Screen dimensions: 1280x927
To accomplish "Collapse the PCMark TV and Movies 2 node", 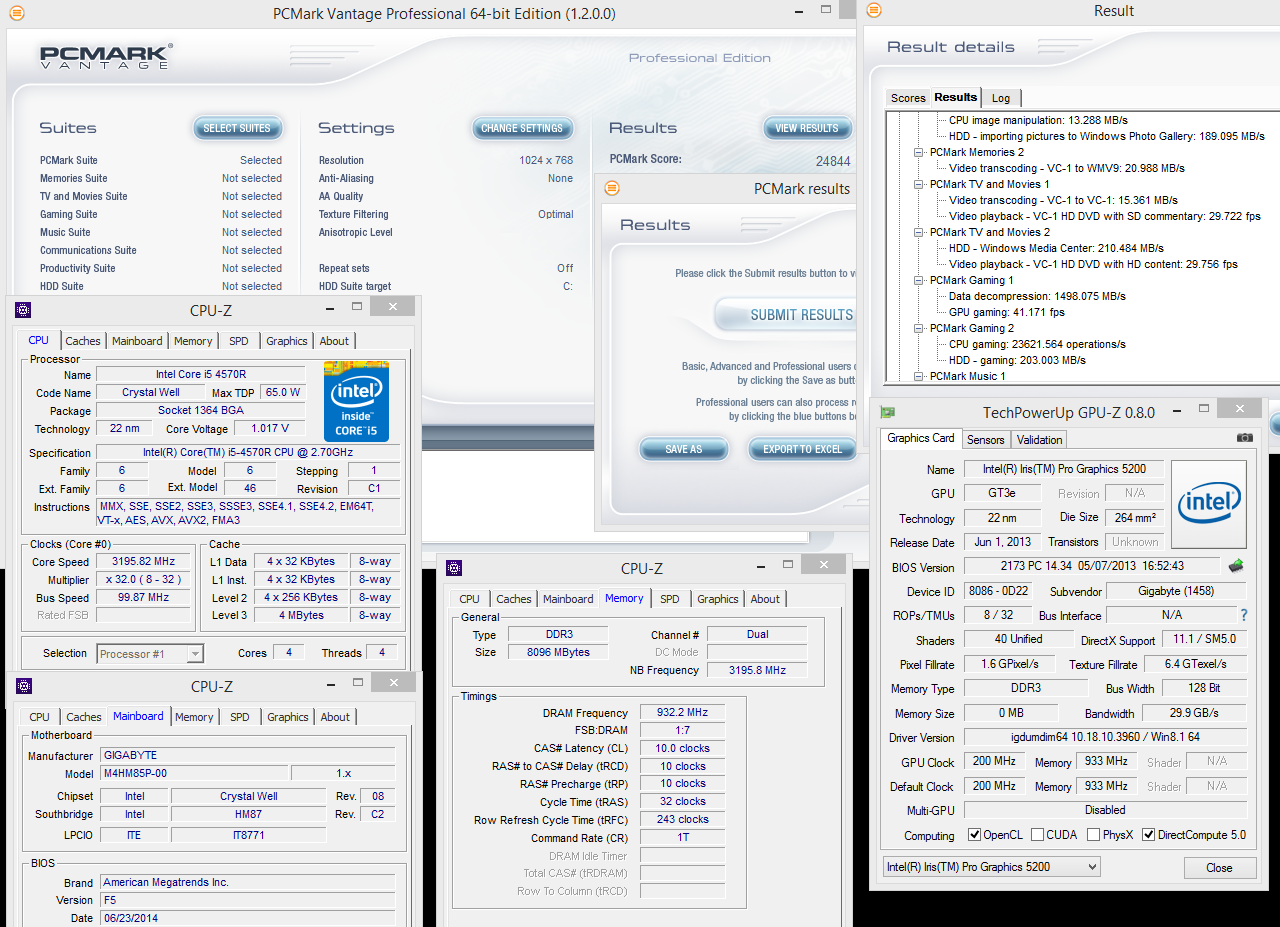I will [x=920, y=232].
